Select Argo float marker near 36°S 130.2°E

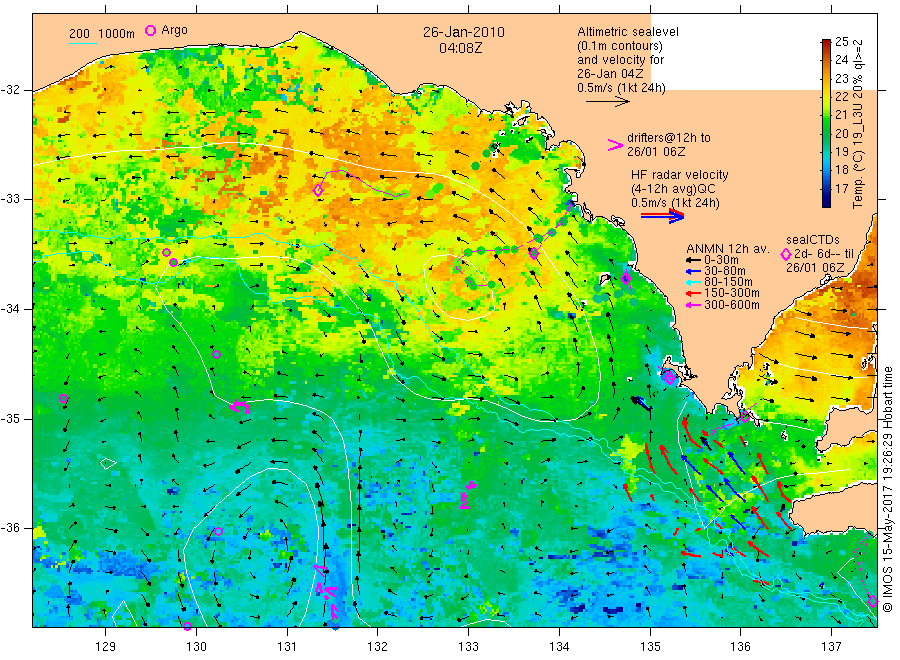(x=218, y=531)
